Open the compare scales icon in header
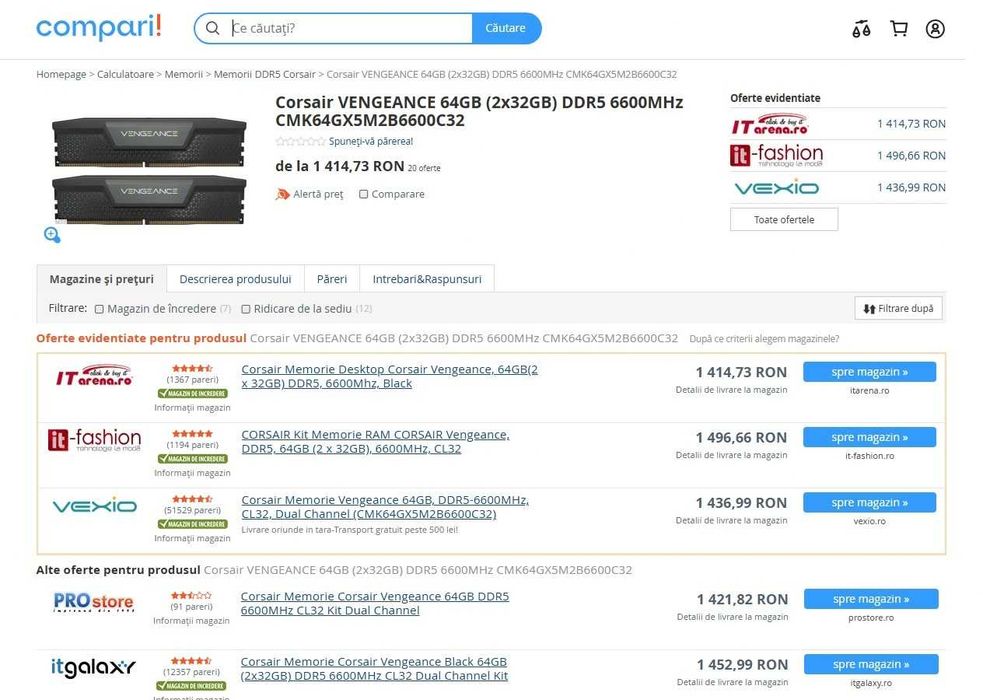Viewport: 983px width, 700px height. point(861,29)
